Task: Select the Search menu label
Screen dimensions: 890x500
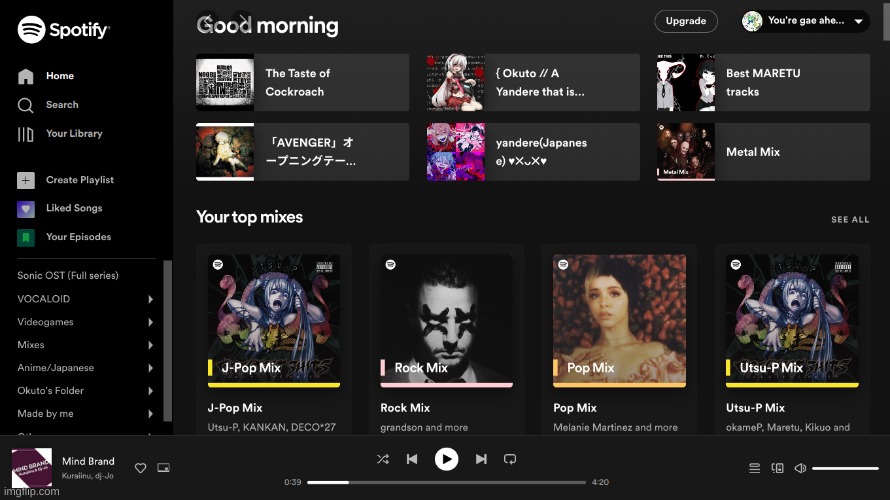Action: point(62,105)
